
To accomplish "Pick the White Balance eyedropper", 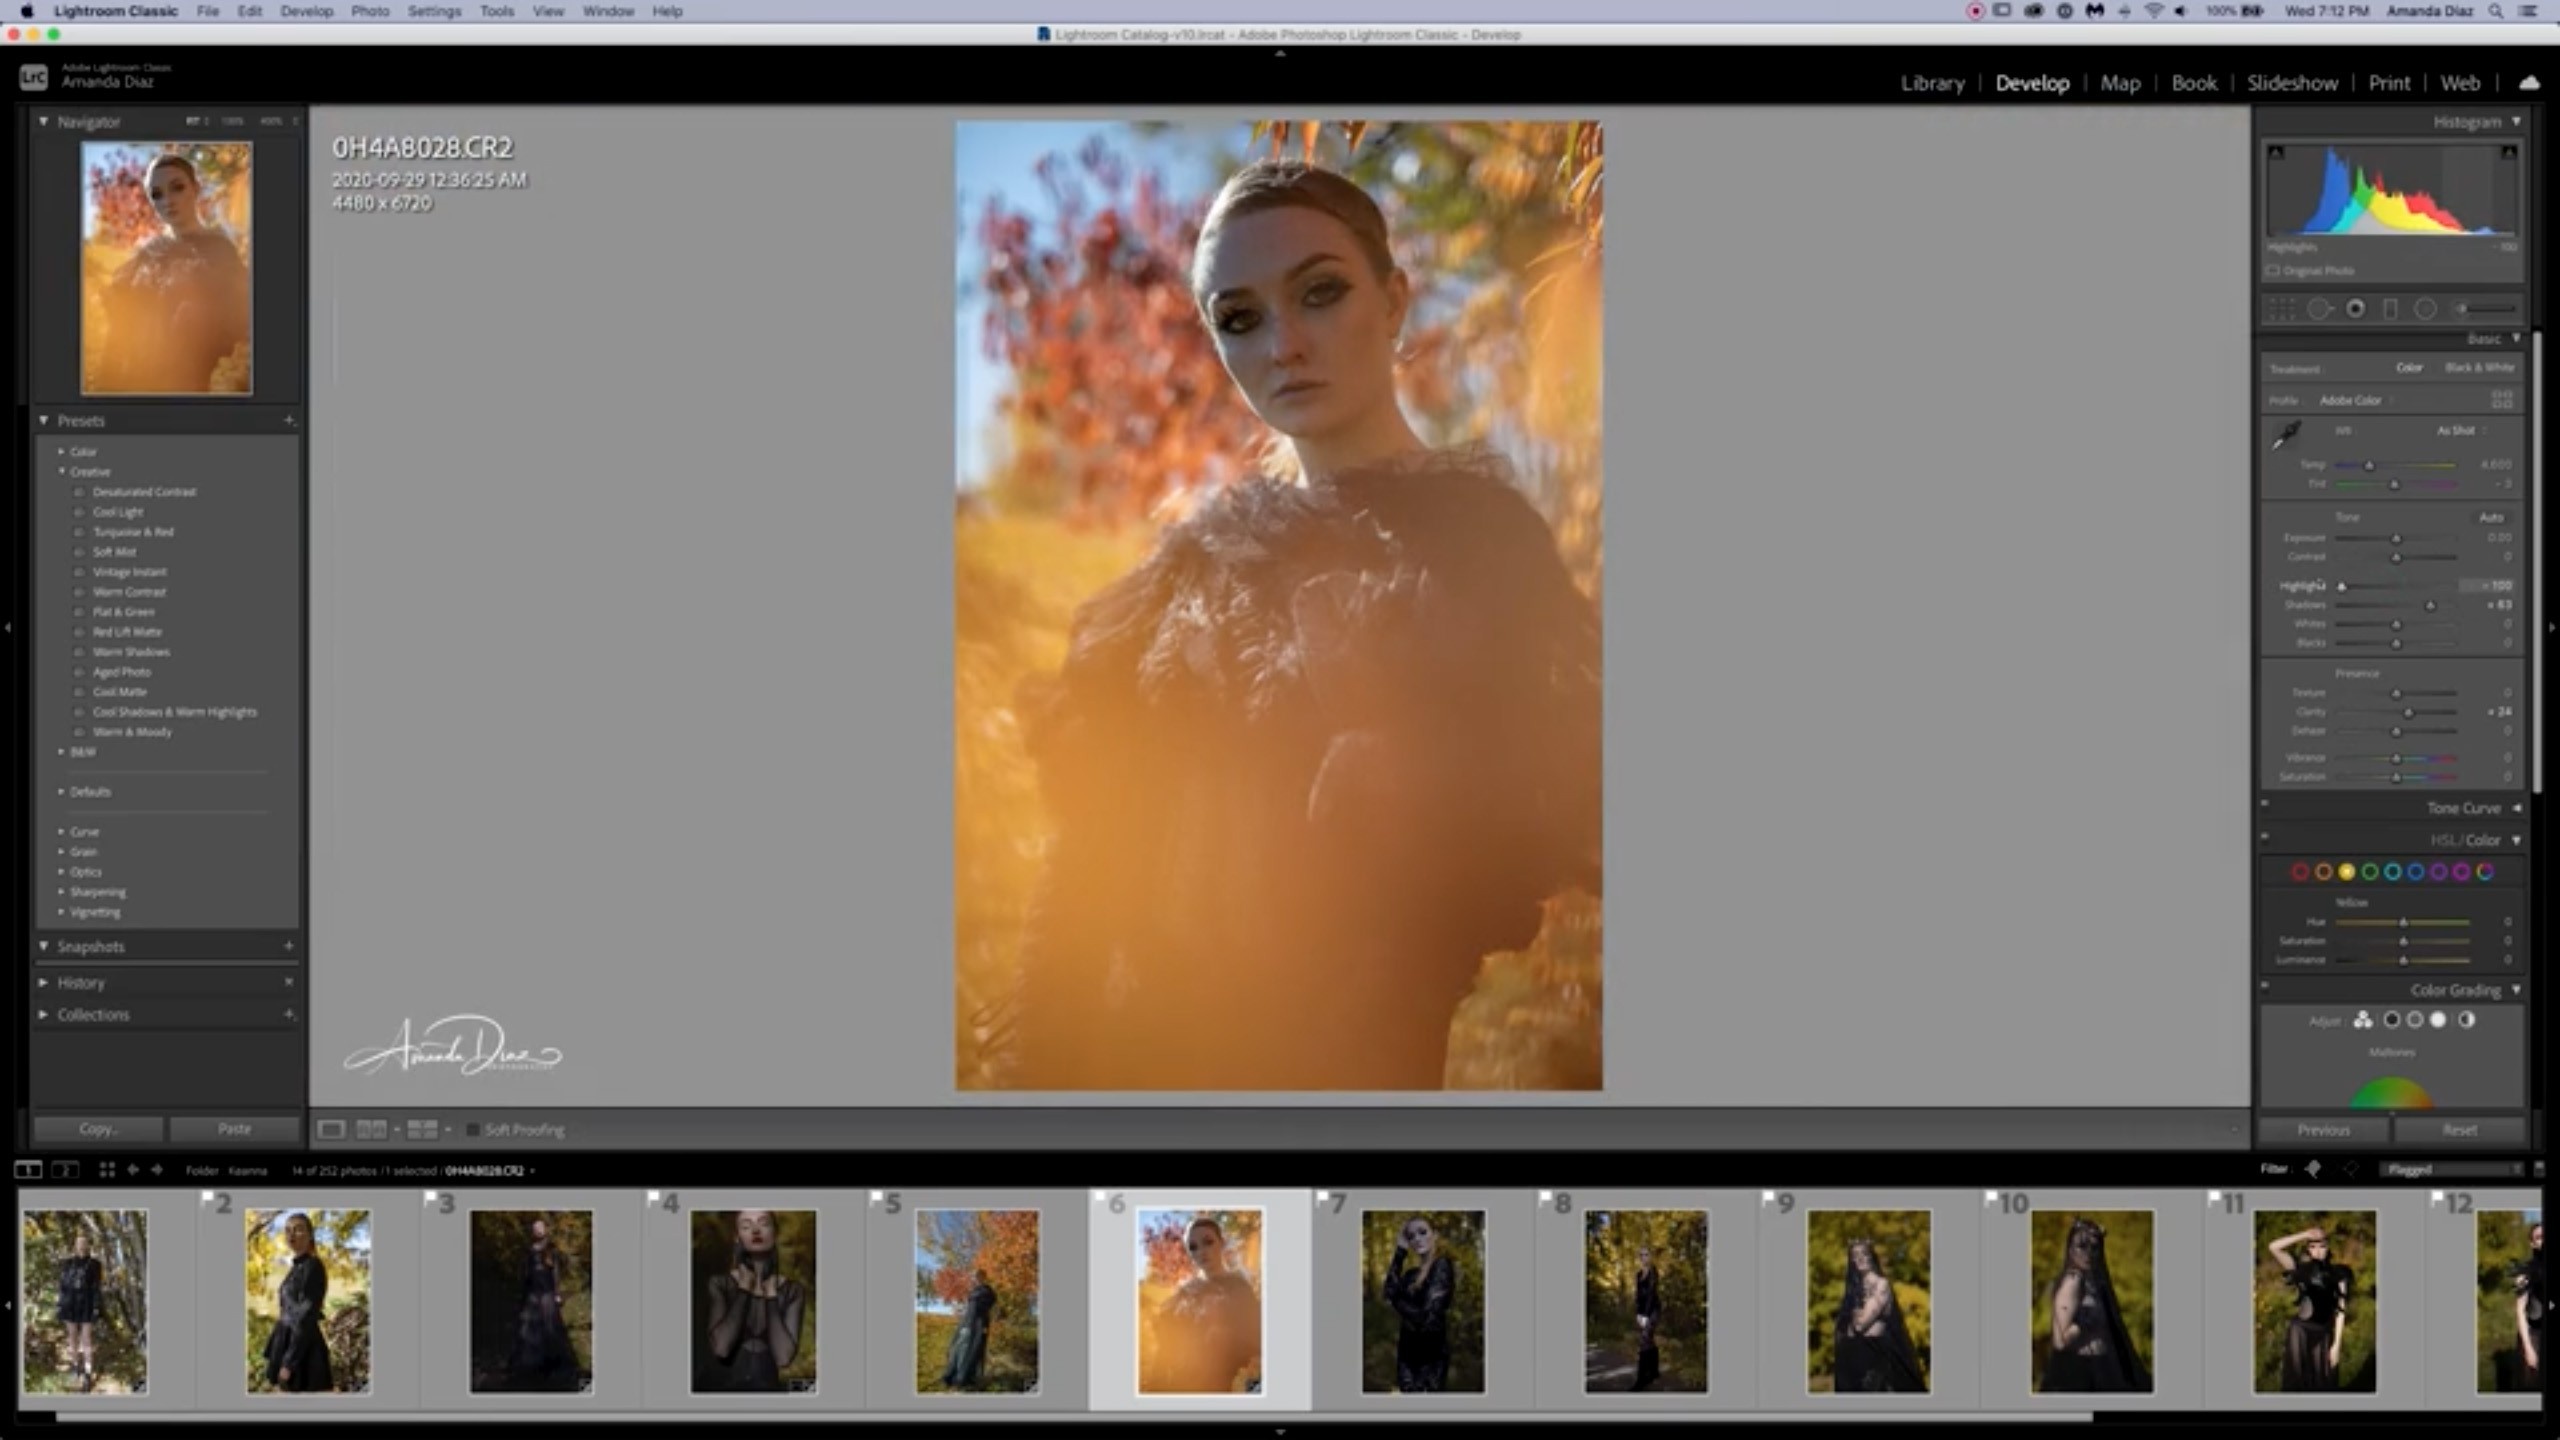I will coord(2286,436).
